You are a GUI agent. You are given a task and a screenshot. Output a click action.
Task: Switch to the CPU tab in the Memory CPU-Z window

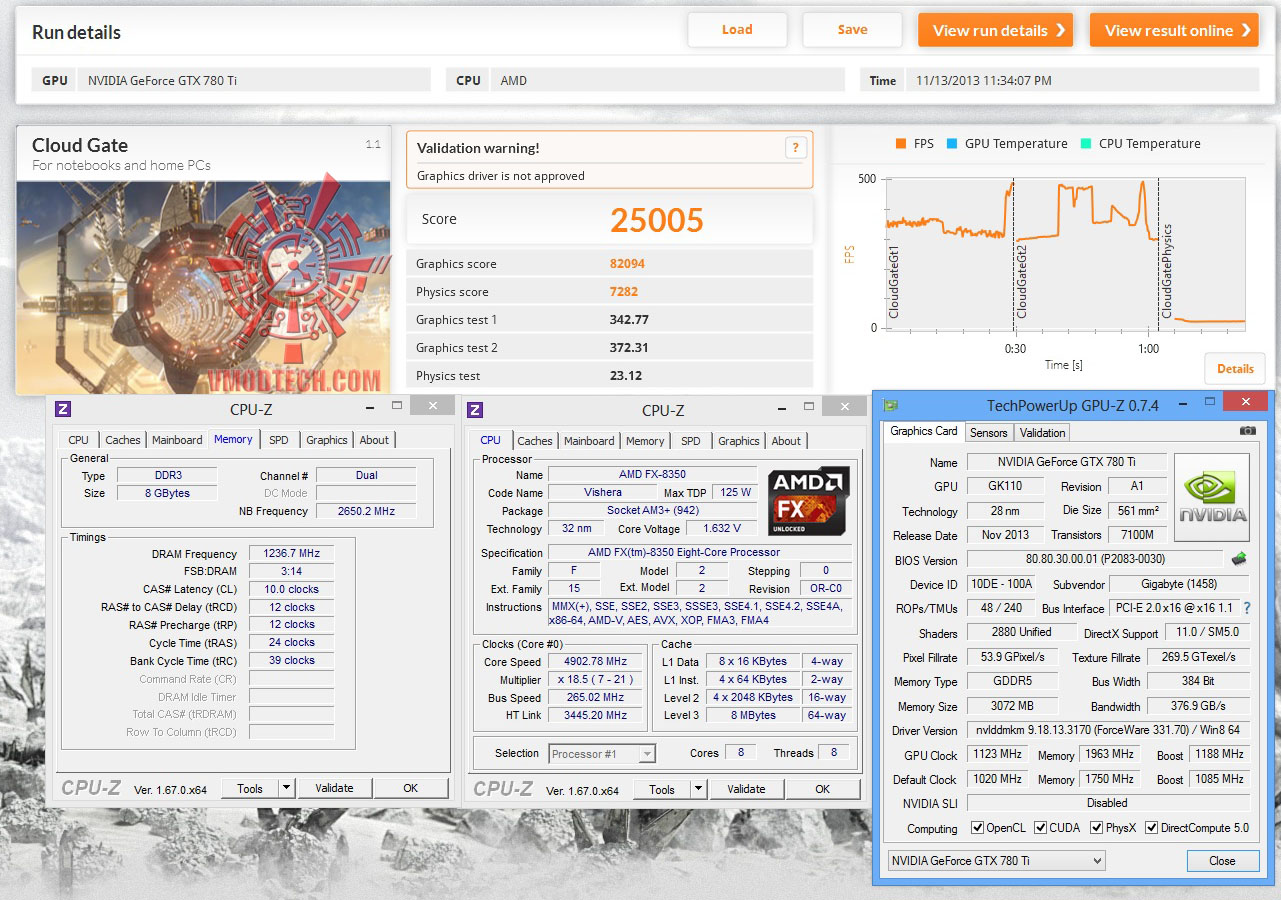(x=79, y=440)
